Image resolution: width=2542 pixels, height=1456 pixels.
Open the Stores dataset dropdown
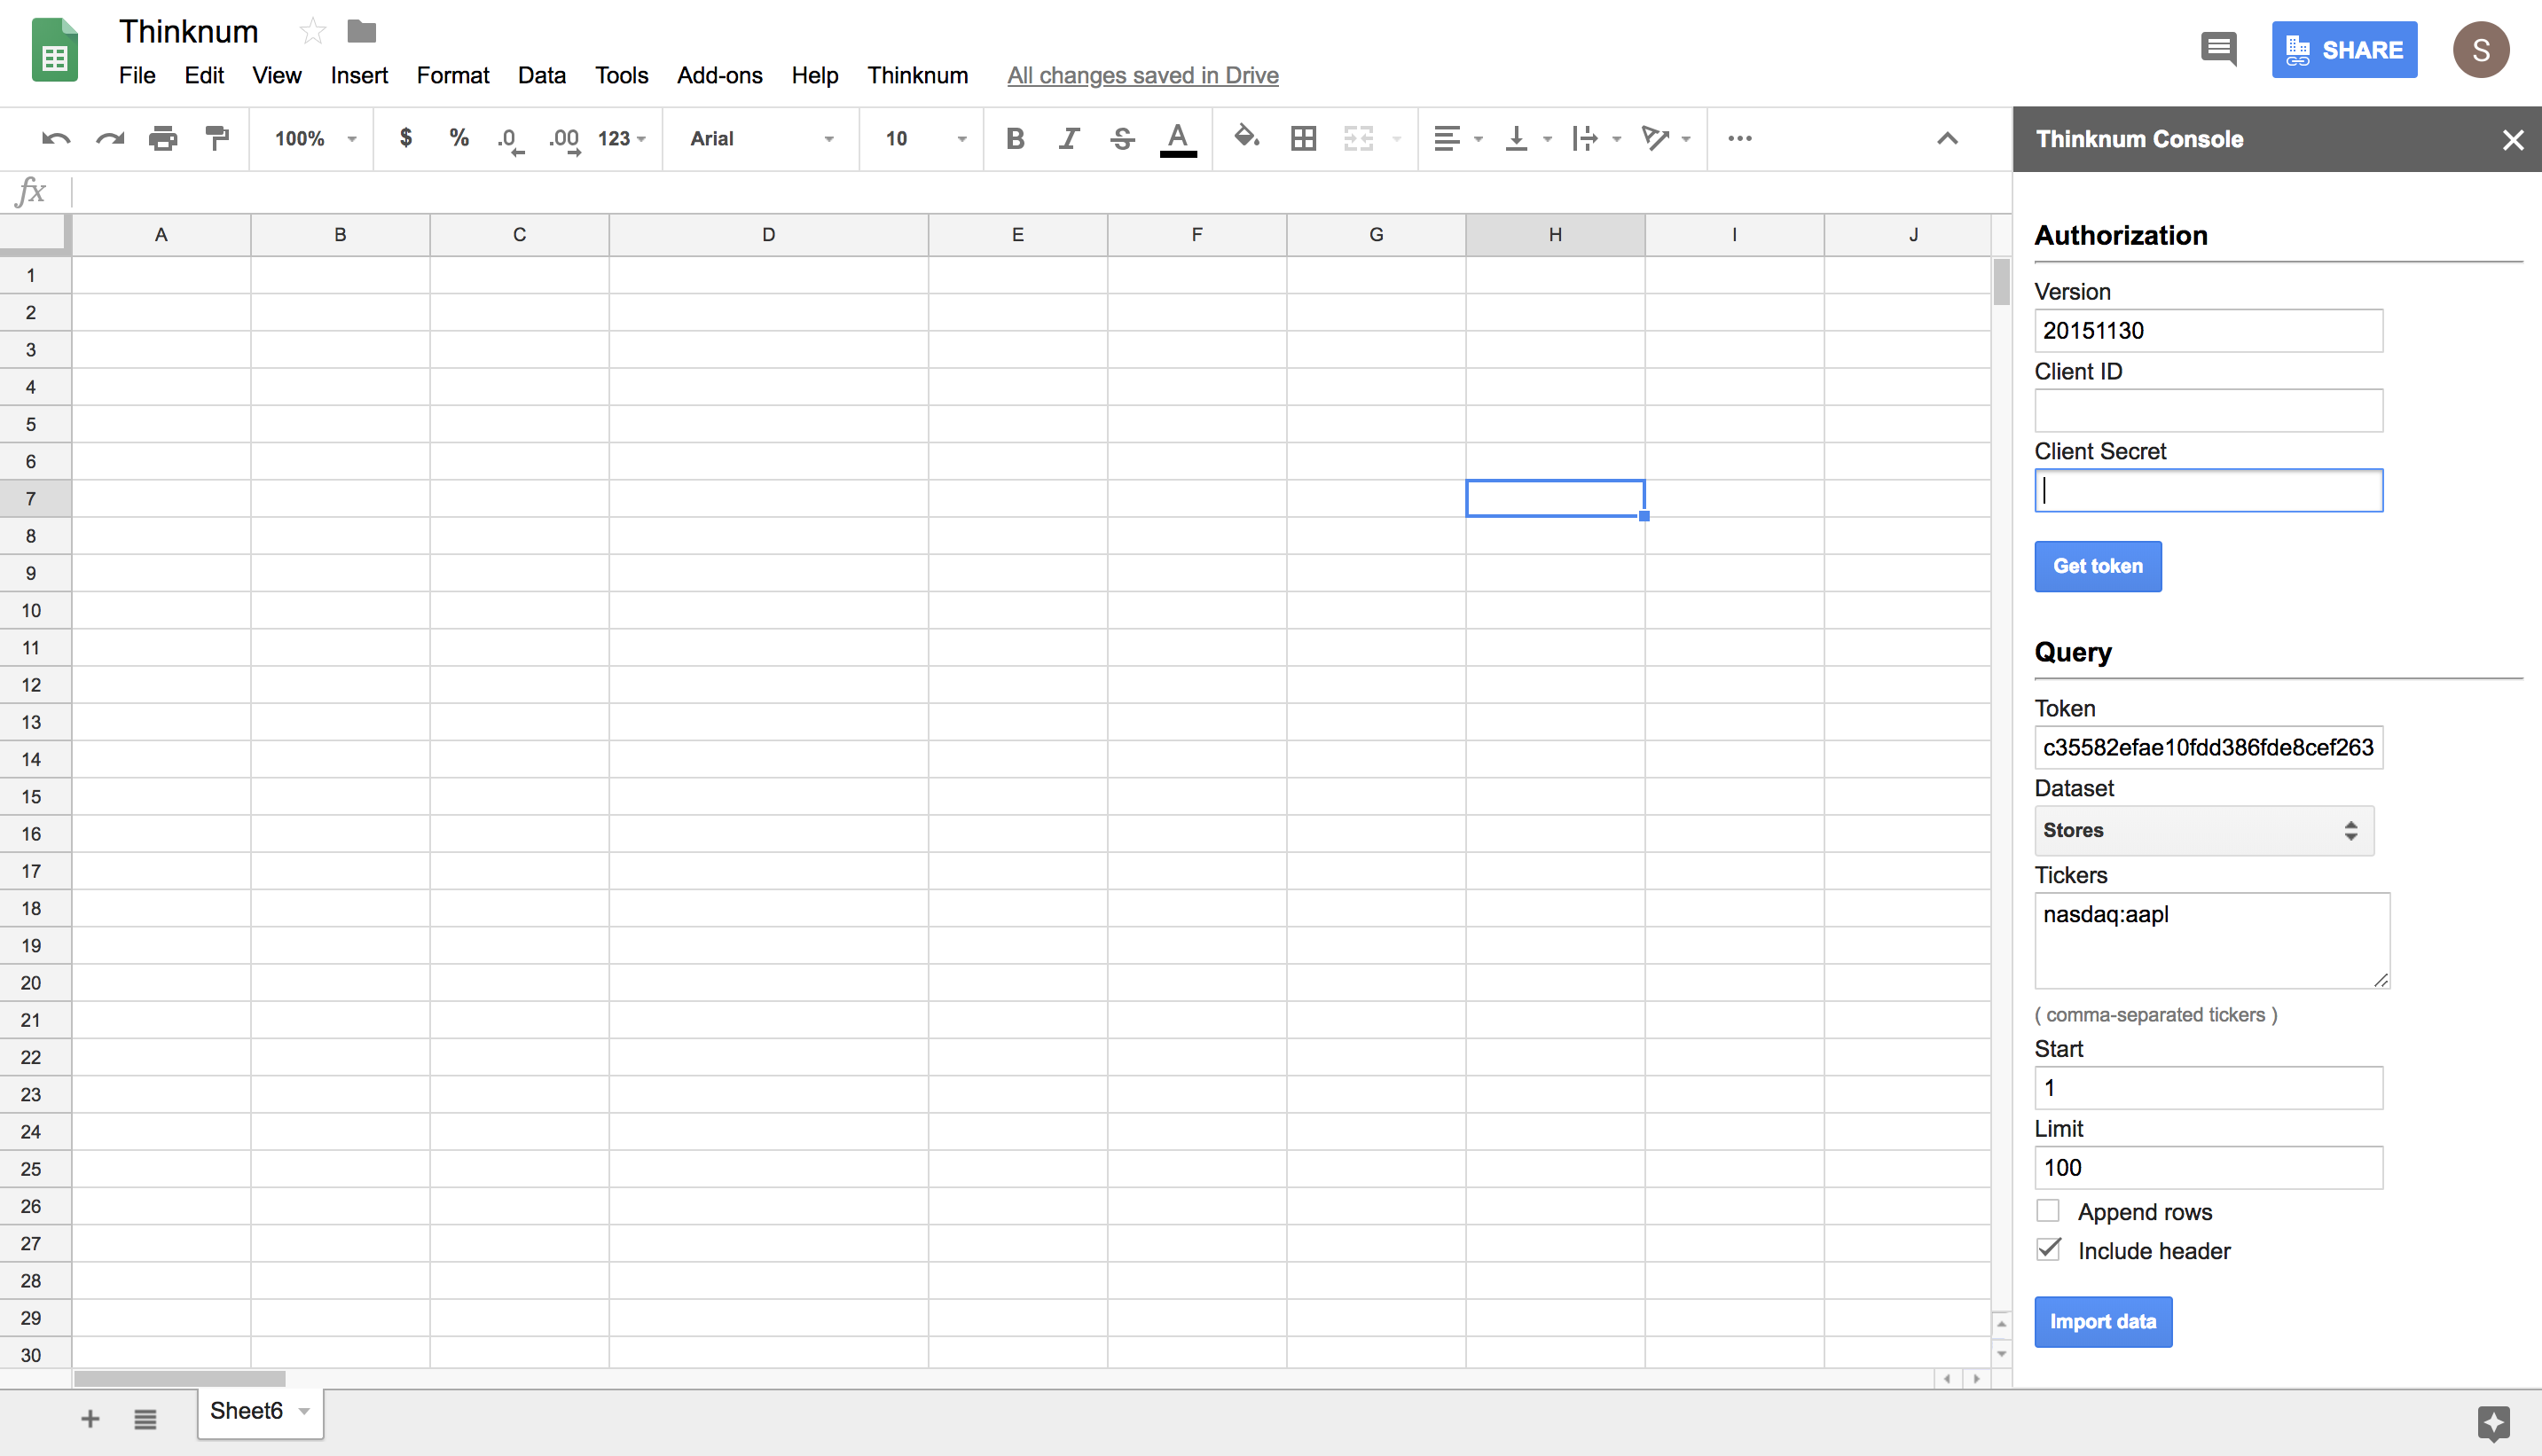2203,830
